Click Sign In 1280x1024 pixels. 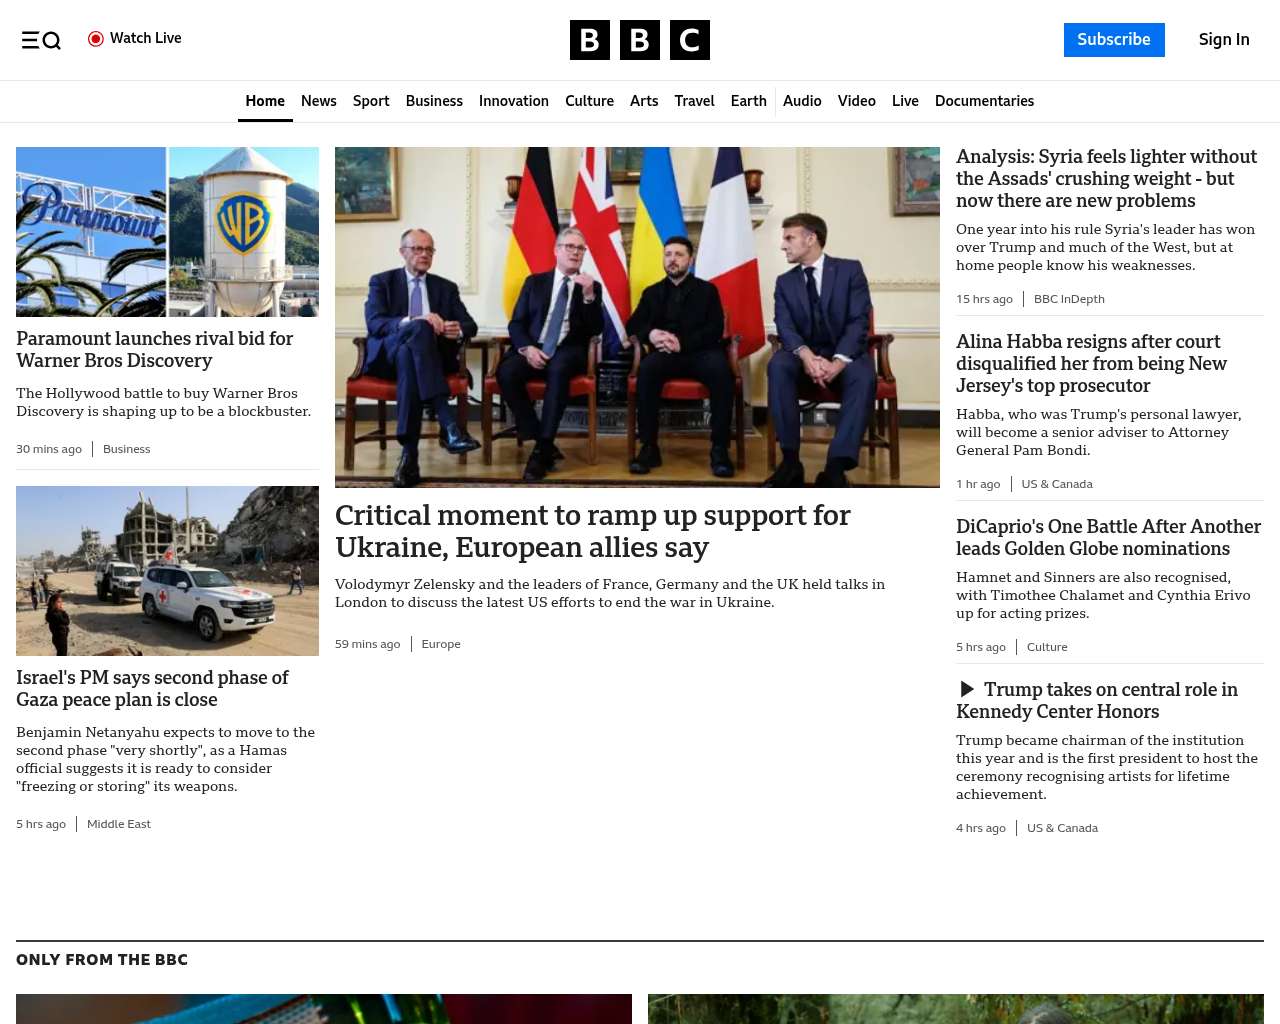[x=1224, y=40]
